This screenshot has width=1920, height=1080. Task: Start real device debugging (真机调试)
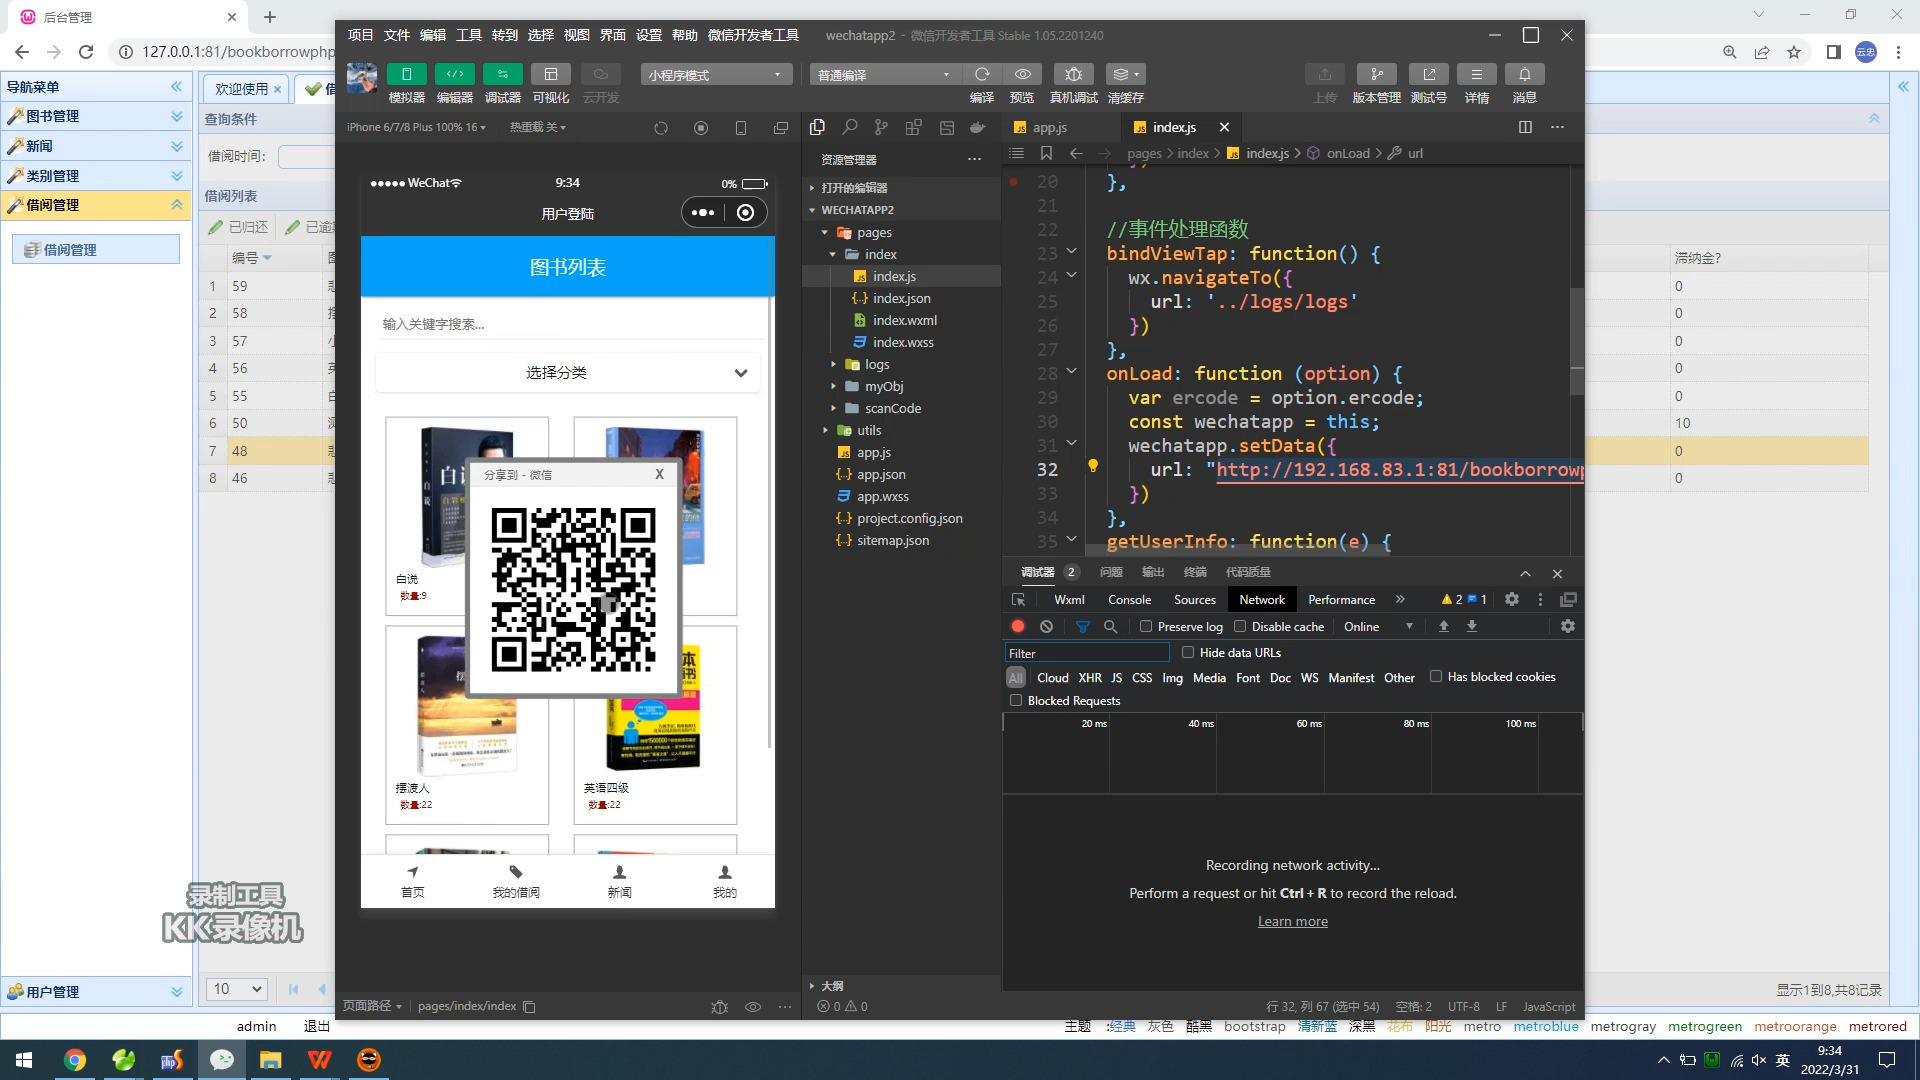(x=1073, y=74)
